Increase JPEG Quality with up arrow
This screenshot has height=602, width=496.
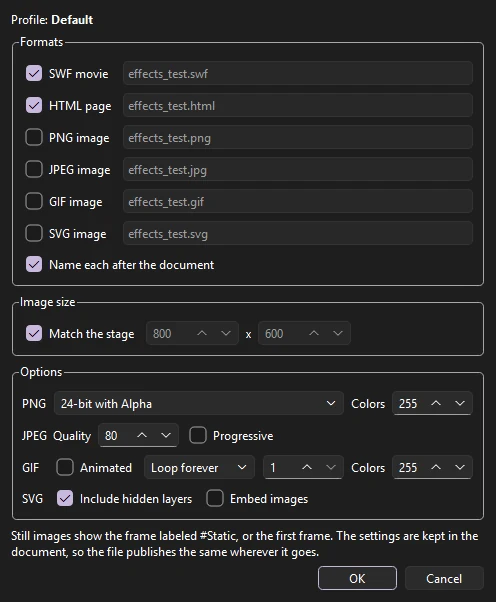pyautogui.click(x=142, y=435)
